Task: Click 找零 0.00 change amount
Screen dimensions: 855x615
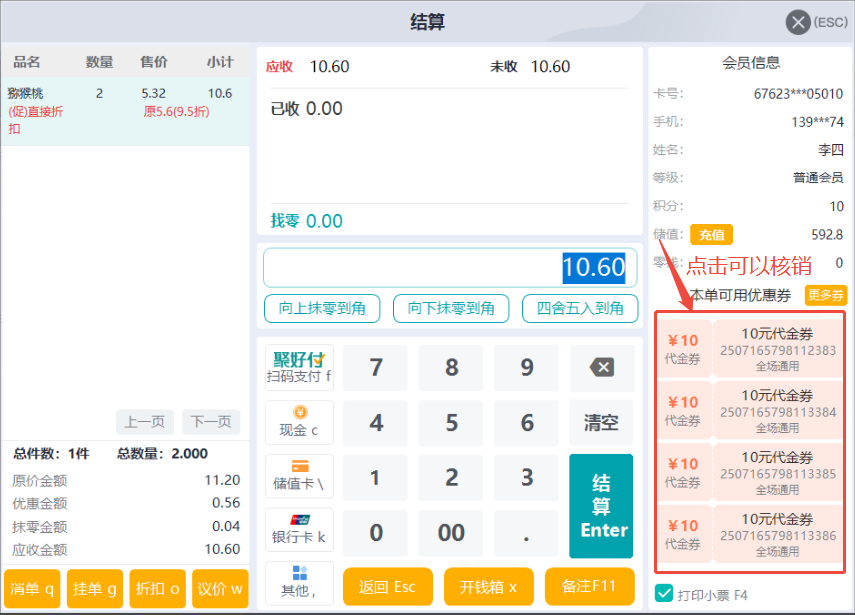Action: 306,221
